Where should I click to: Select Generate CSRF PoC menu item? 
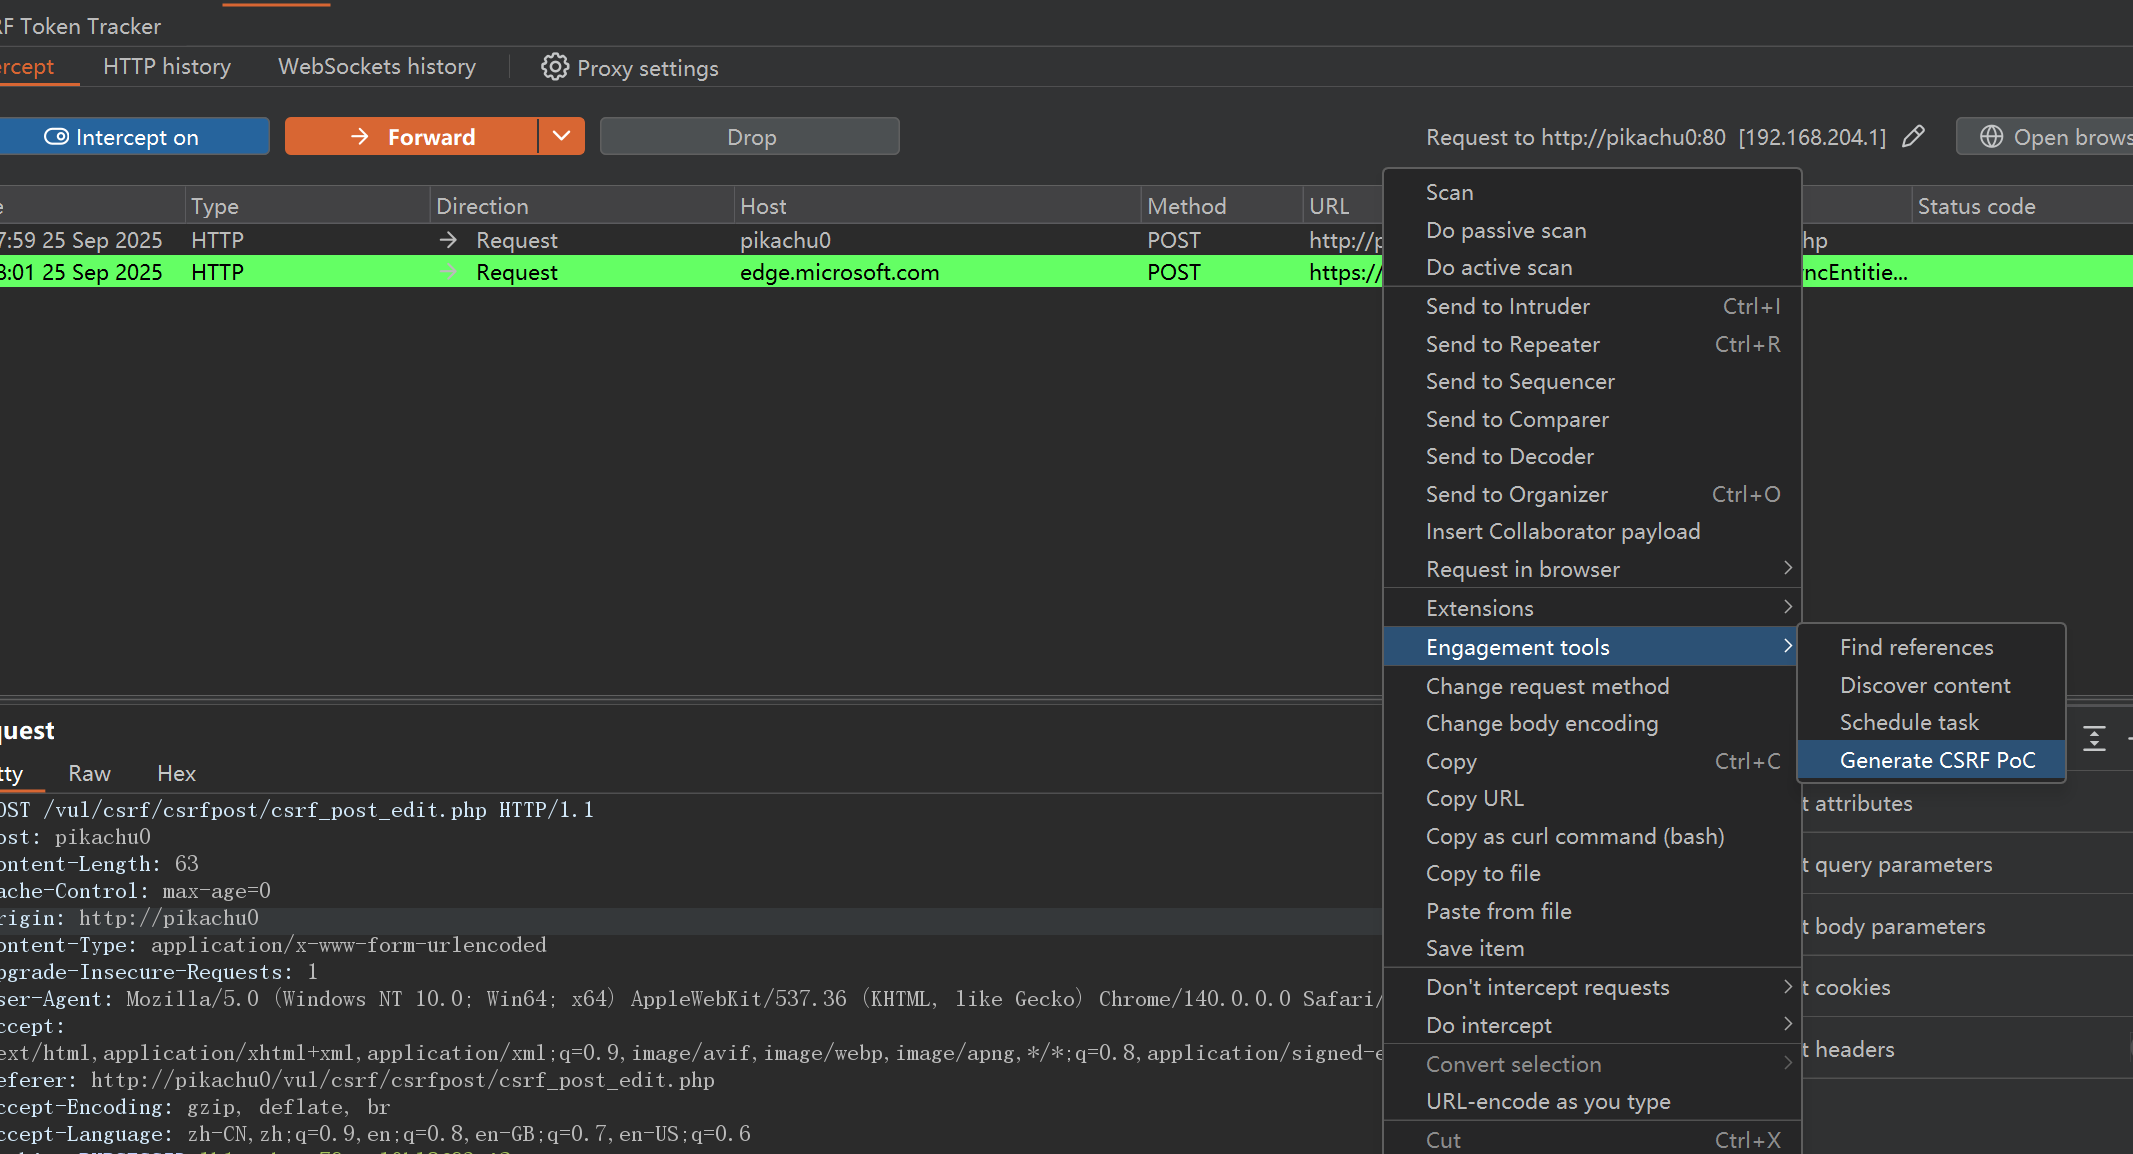(1936, 760)
